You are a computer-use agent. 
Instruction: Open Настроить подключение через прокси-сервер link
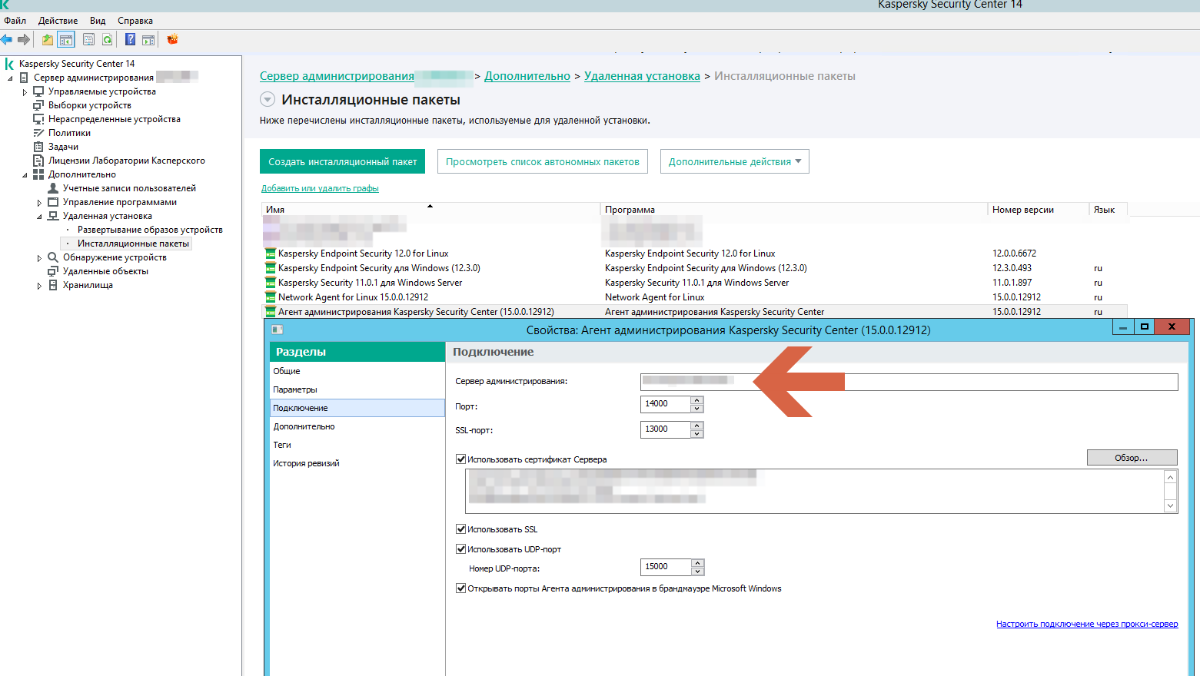[1086, 624]
